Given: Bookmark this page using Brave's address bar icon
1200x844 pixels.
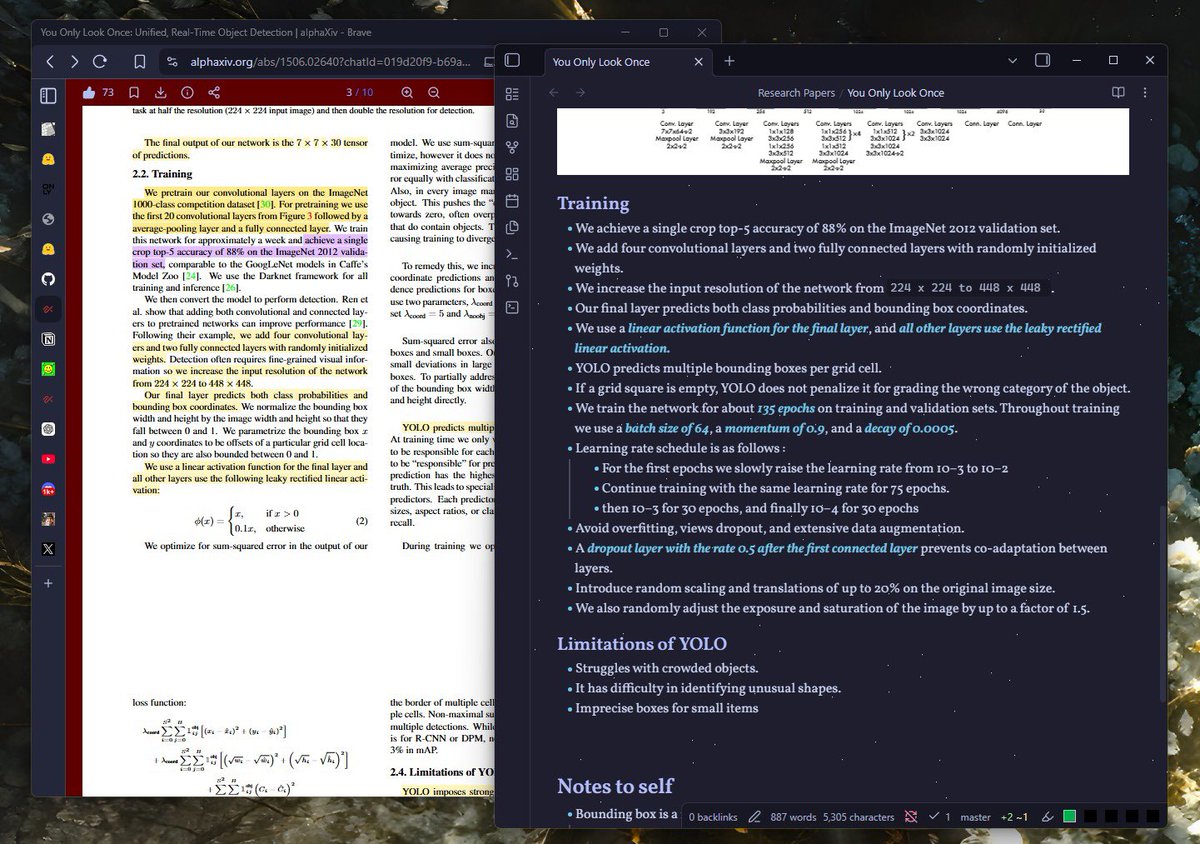Looking at the screenshot, I should pos(140,62).
